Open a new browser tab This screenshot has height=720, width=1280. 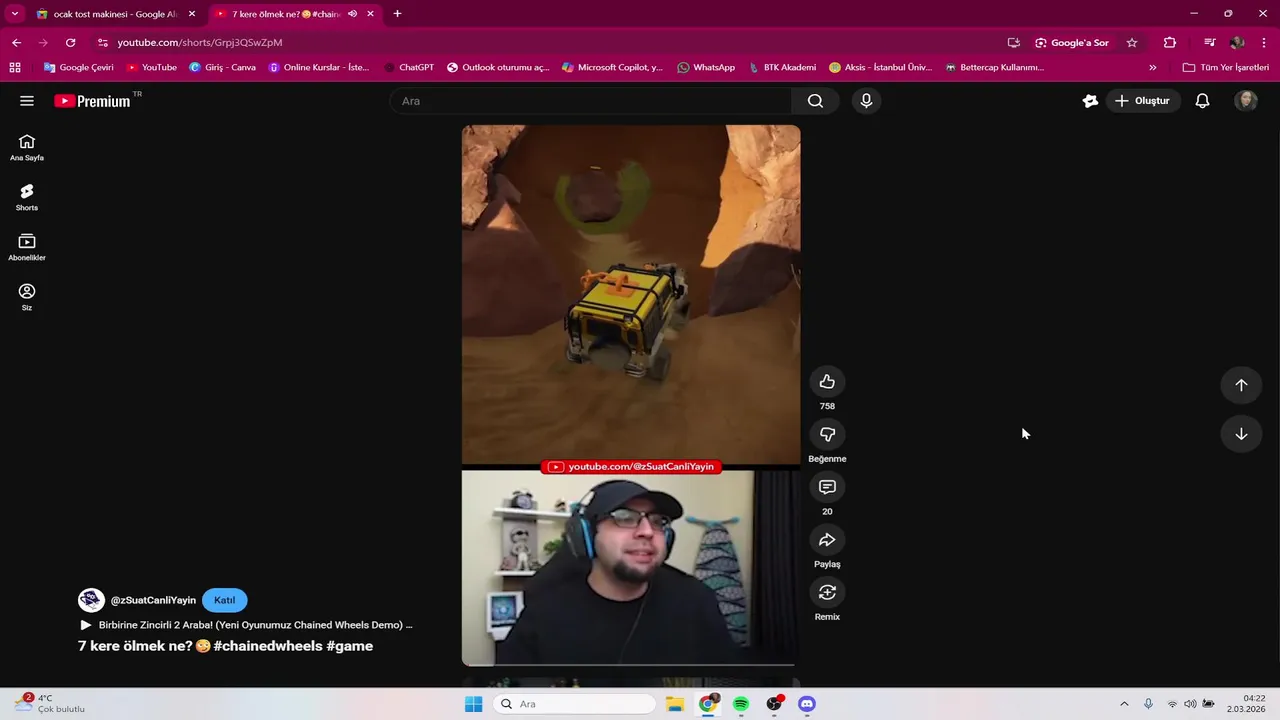click(397, 14)
